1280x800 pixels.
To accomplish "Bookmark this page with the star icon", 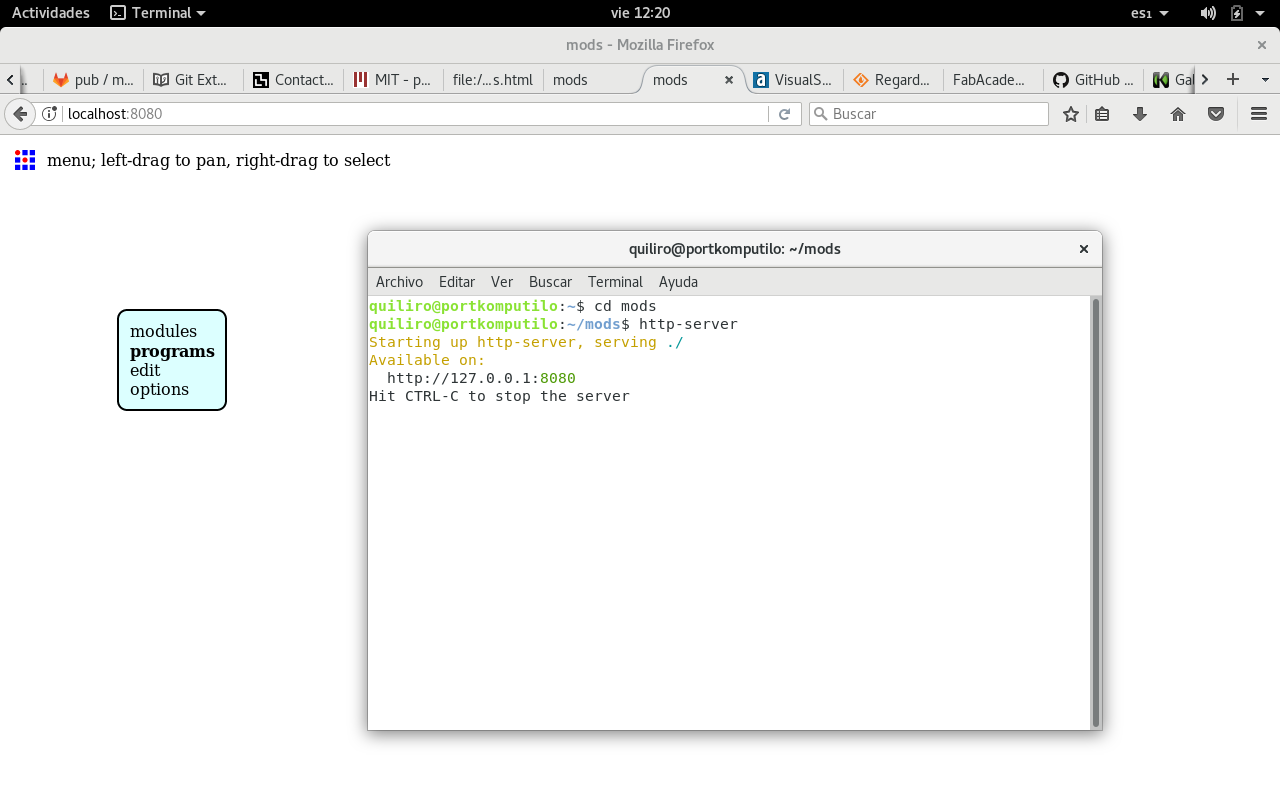I will (1071, 114).
